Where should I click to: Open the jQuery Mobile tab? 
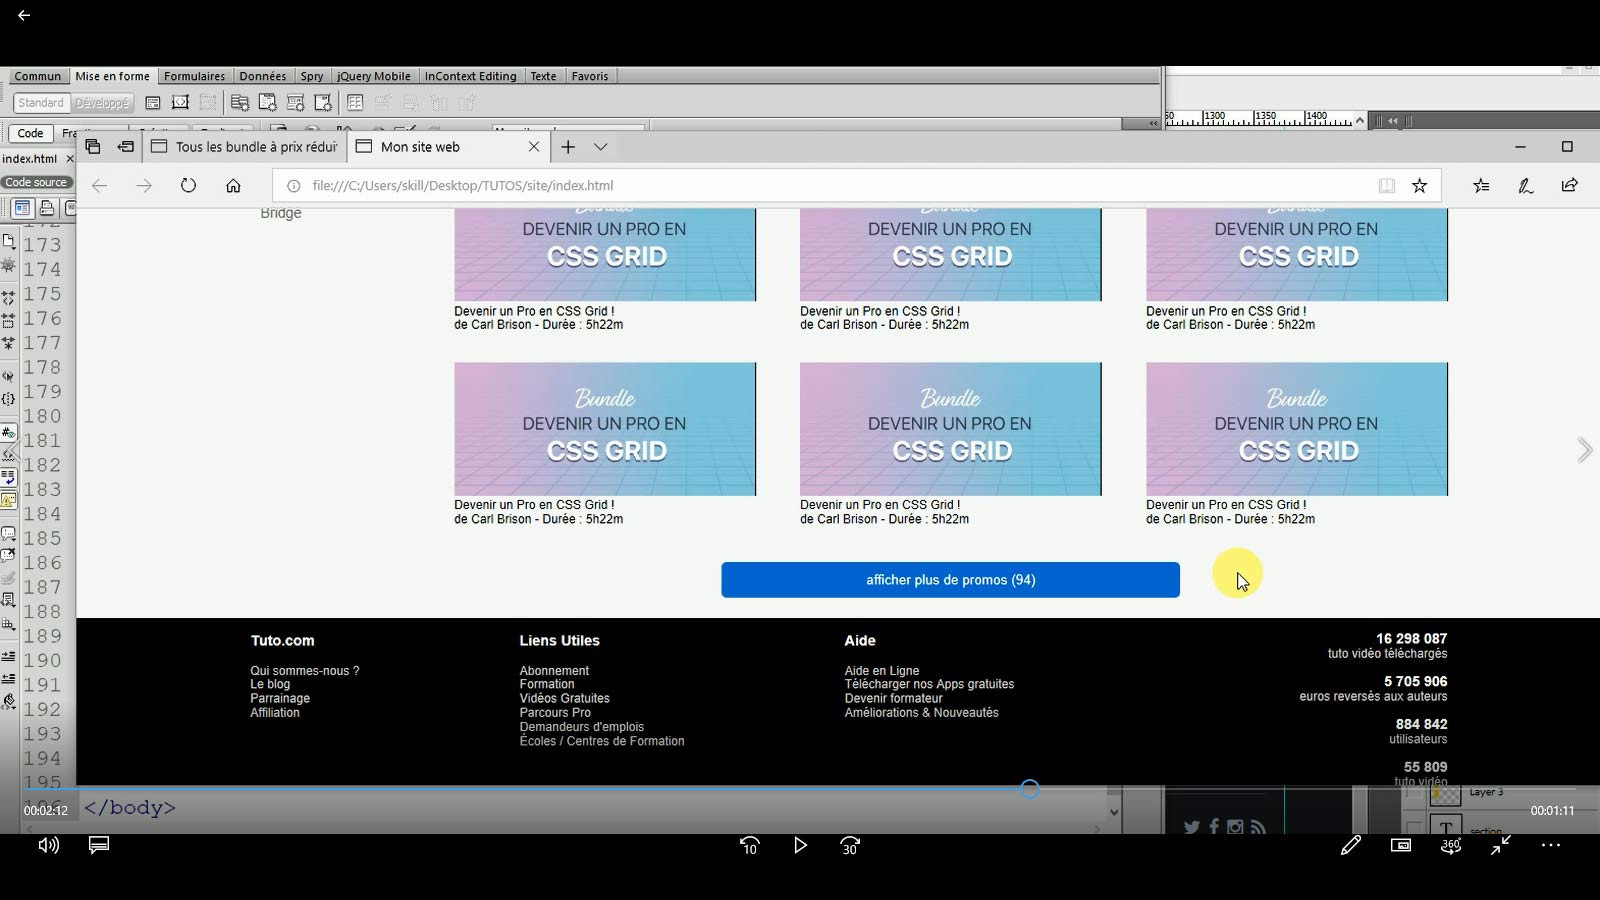tap(374, 76)
